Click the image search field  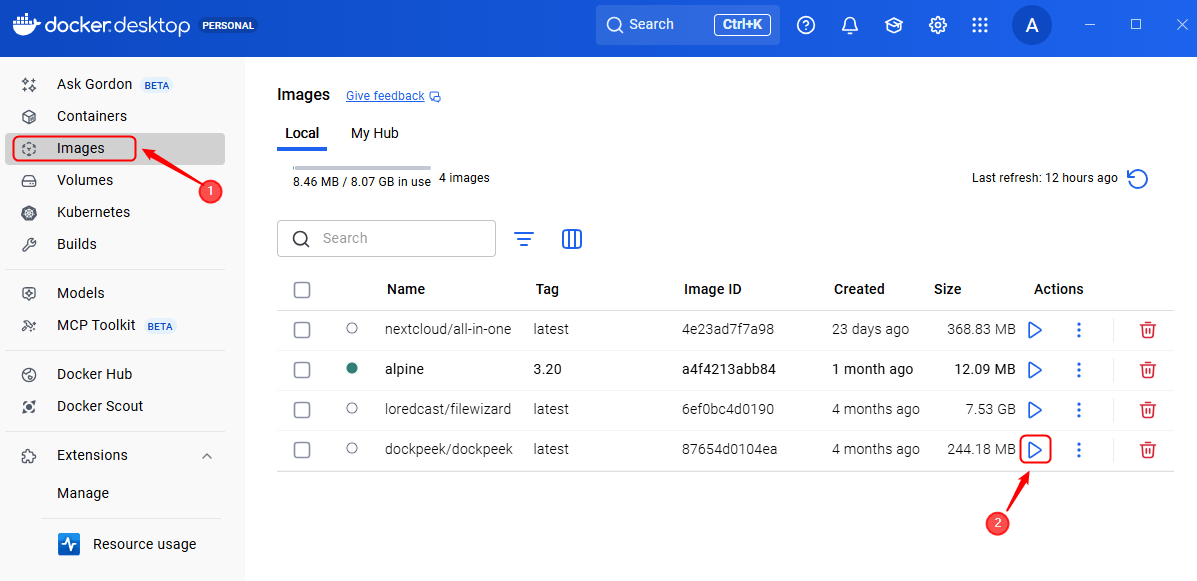387,238
